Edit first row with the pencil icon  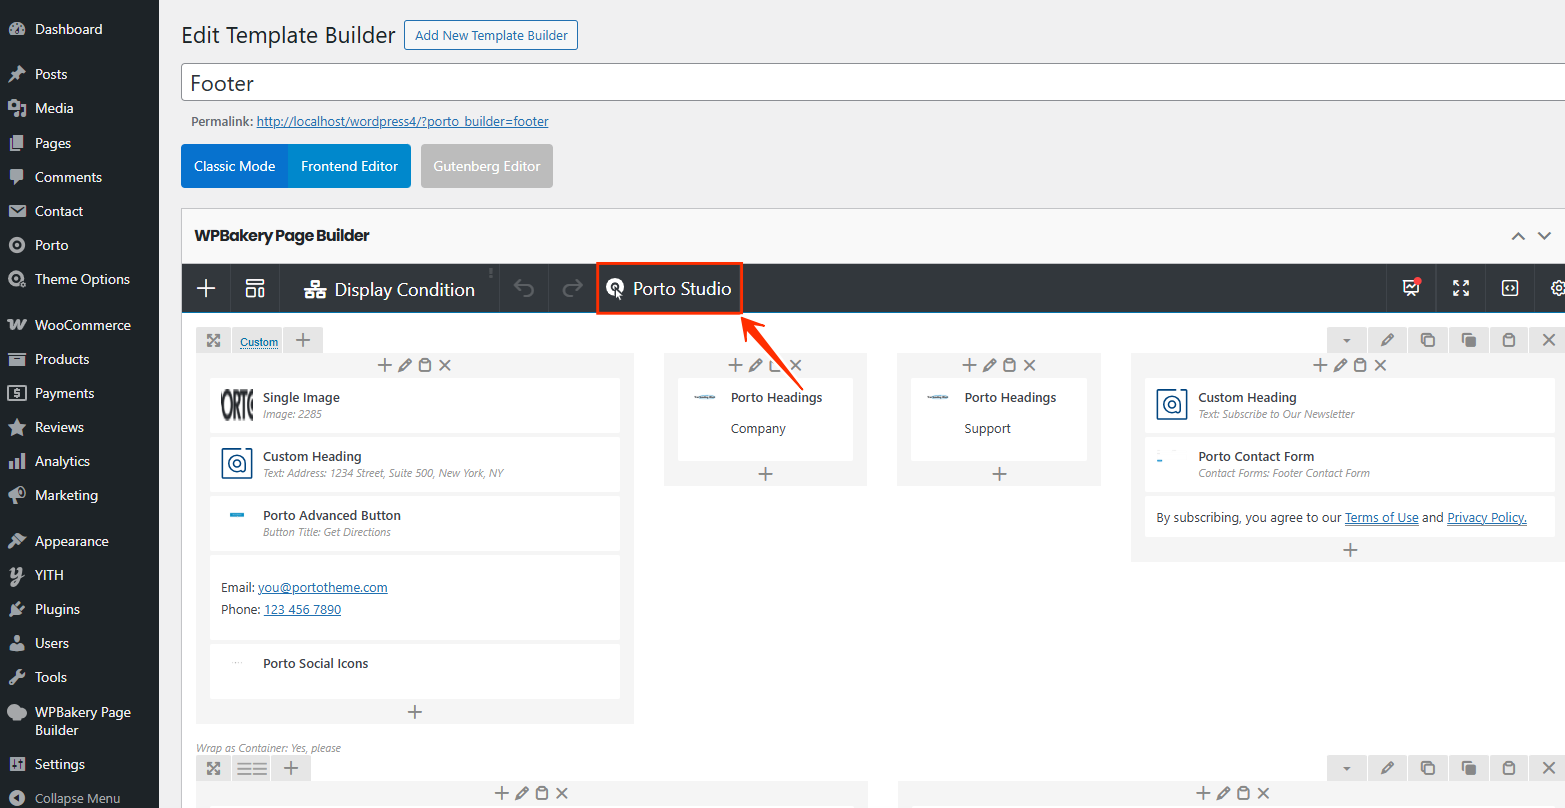coord(1387,341)
